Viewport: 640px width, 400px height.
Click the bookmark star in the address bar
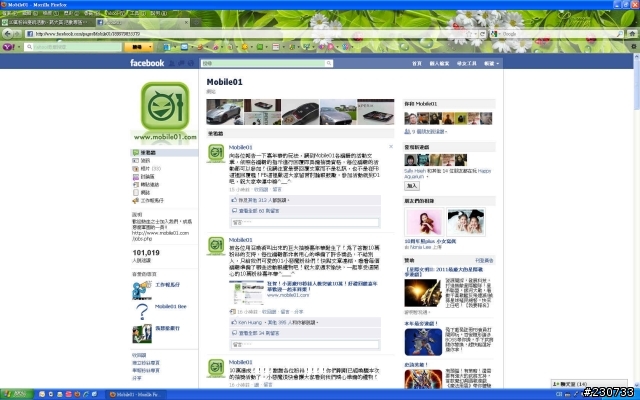coord(469,34)
